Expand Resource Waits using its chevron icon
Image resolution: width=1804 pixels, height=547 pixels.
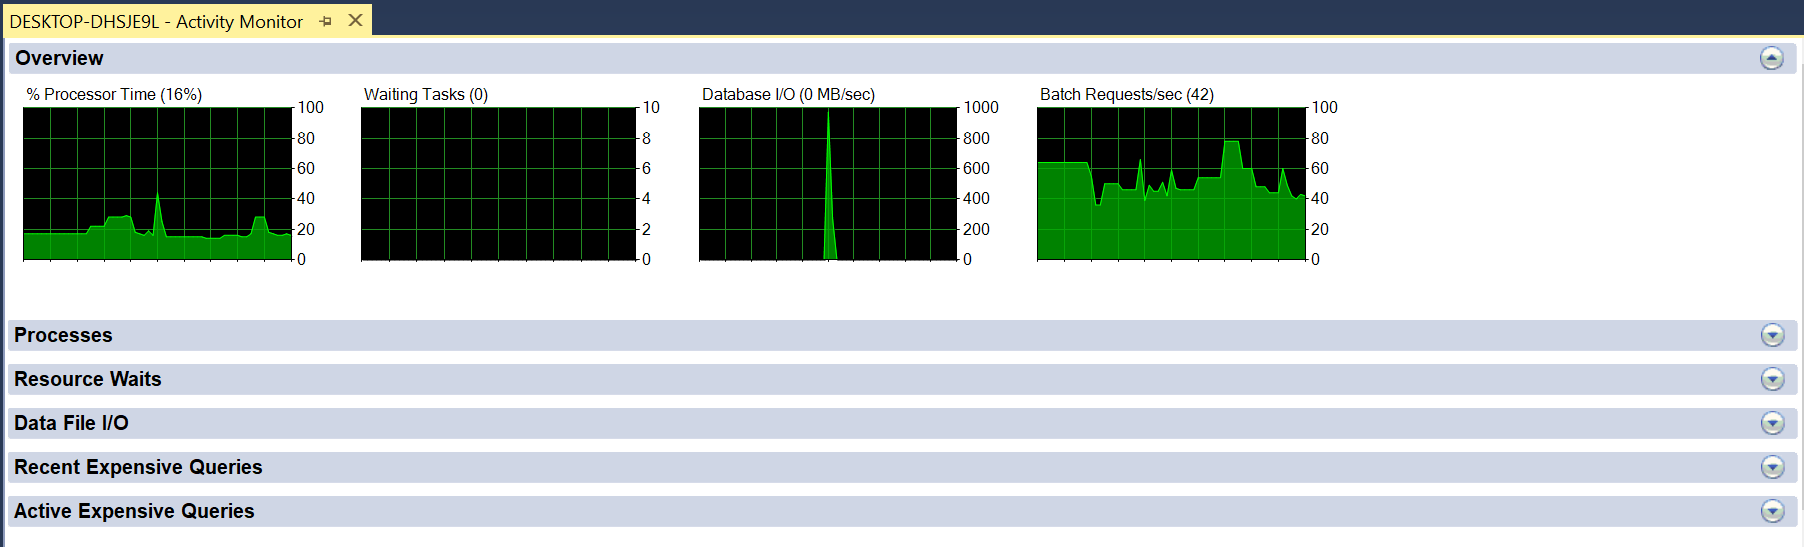[1772, 379]
